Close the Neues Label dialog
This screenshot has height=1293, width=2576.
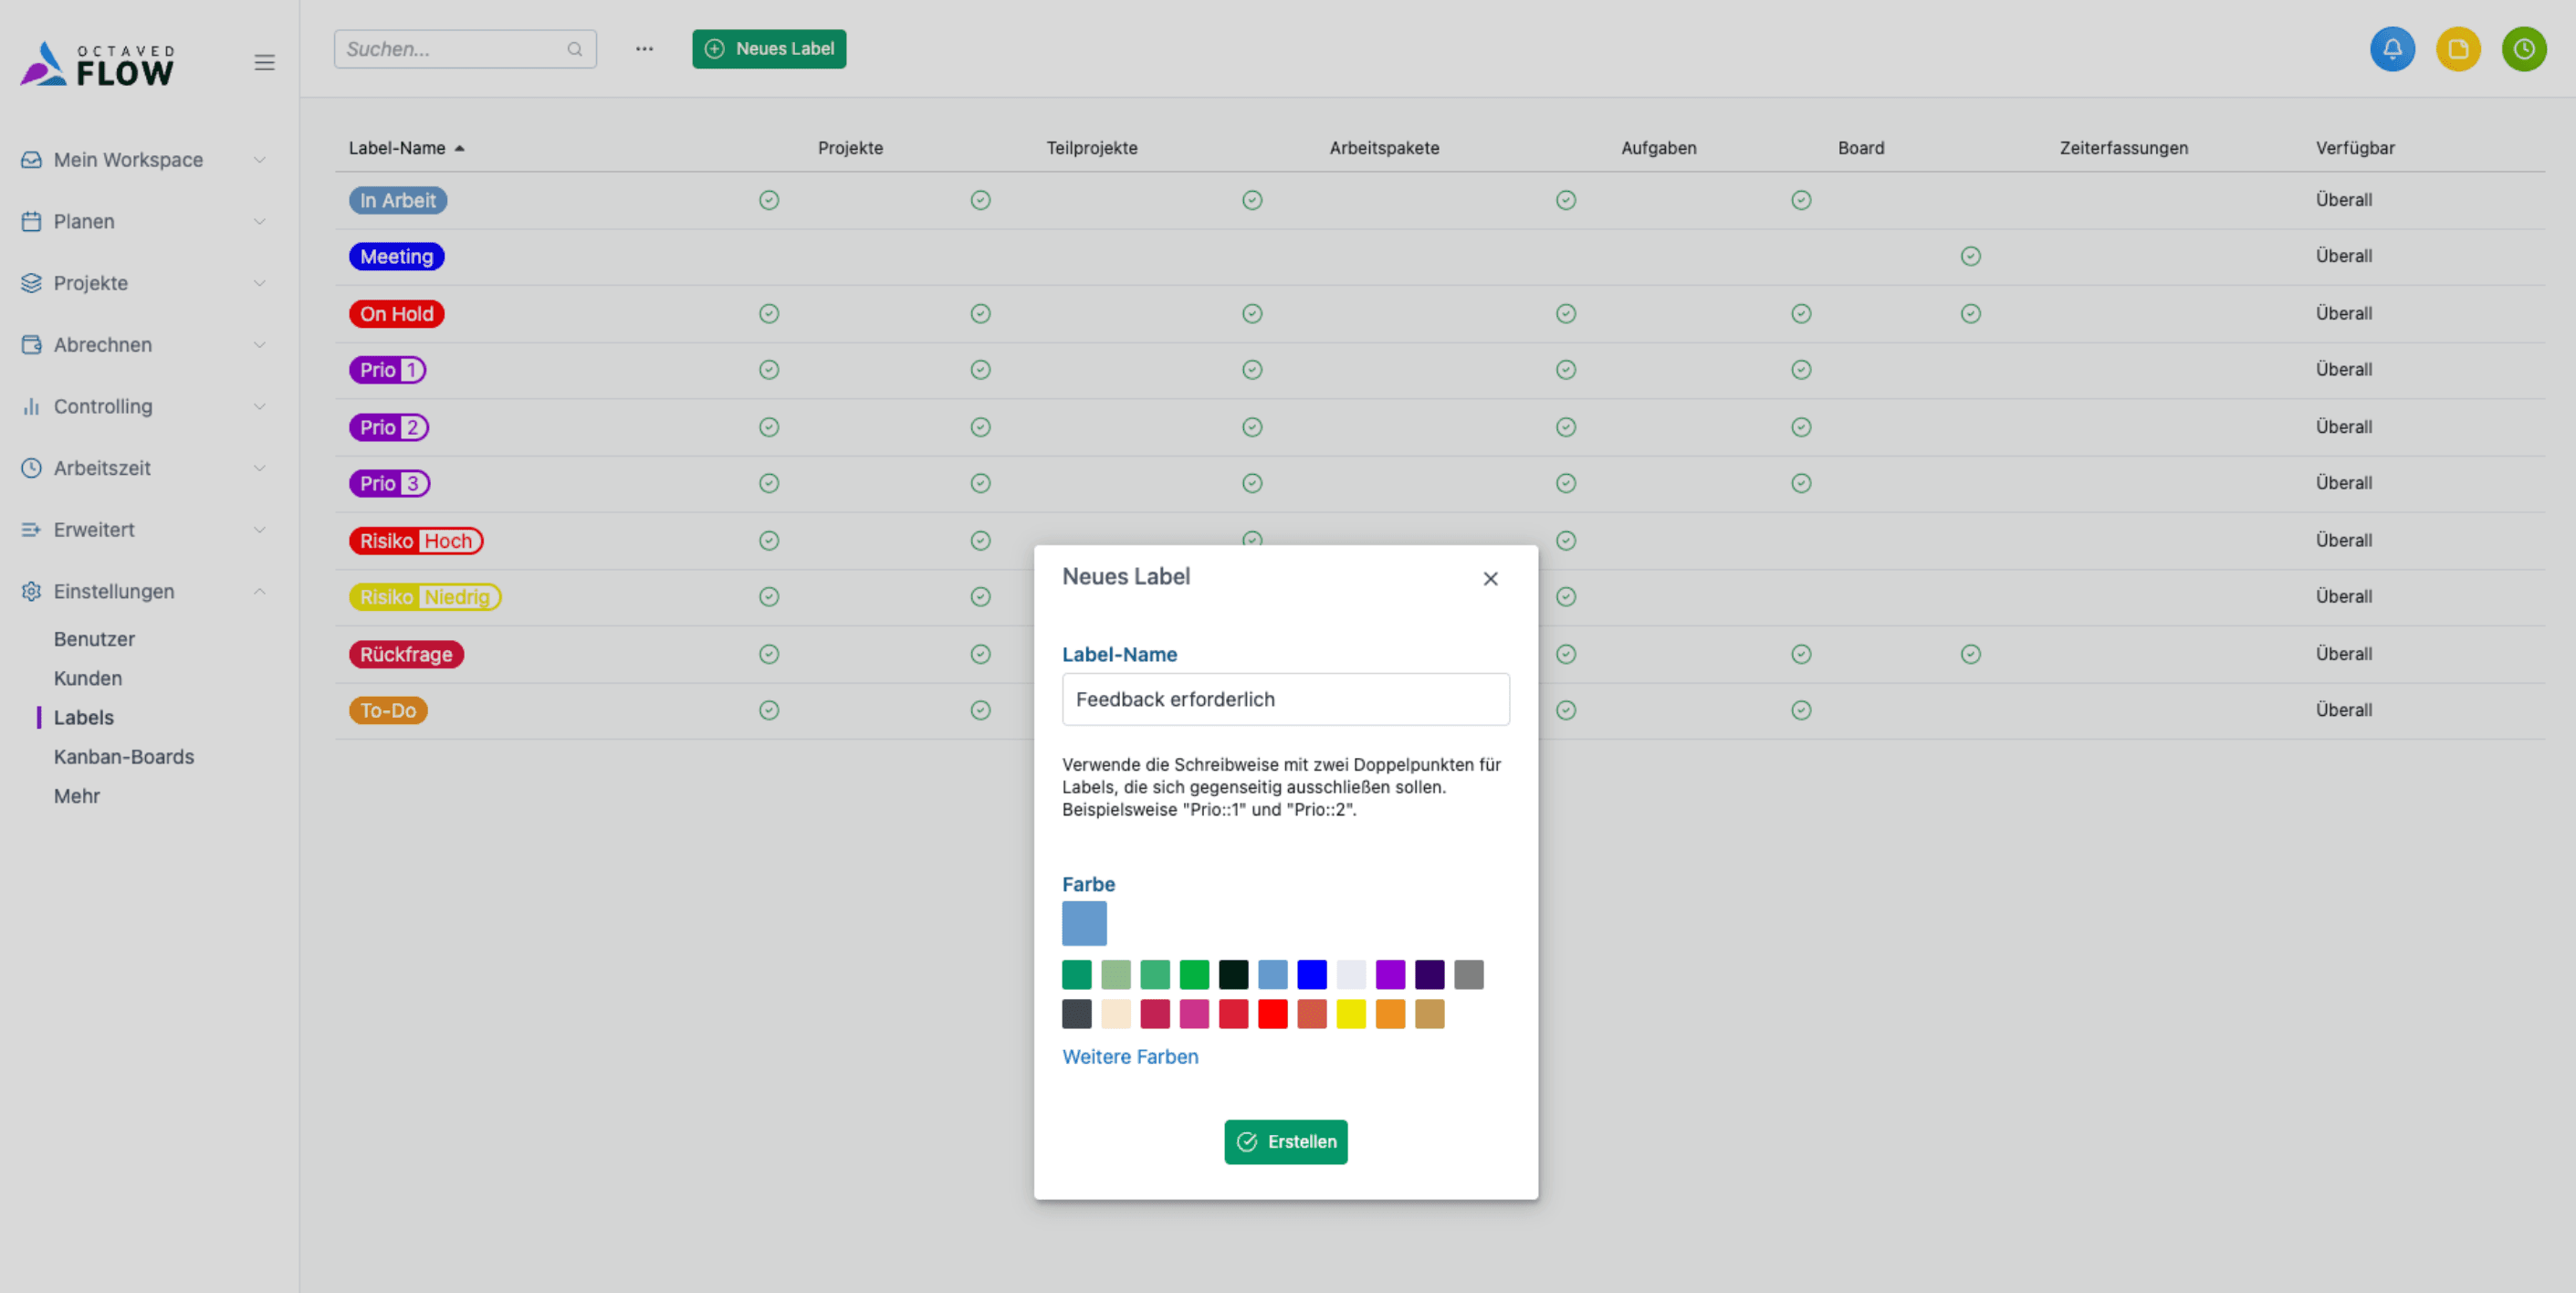tap(1490, 579)
